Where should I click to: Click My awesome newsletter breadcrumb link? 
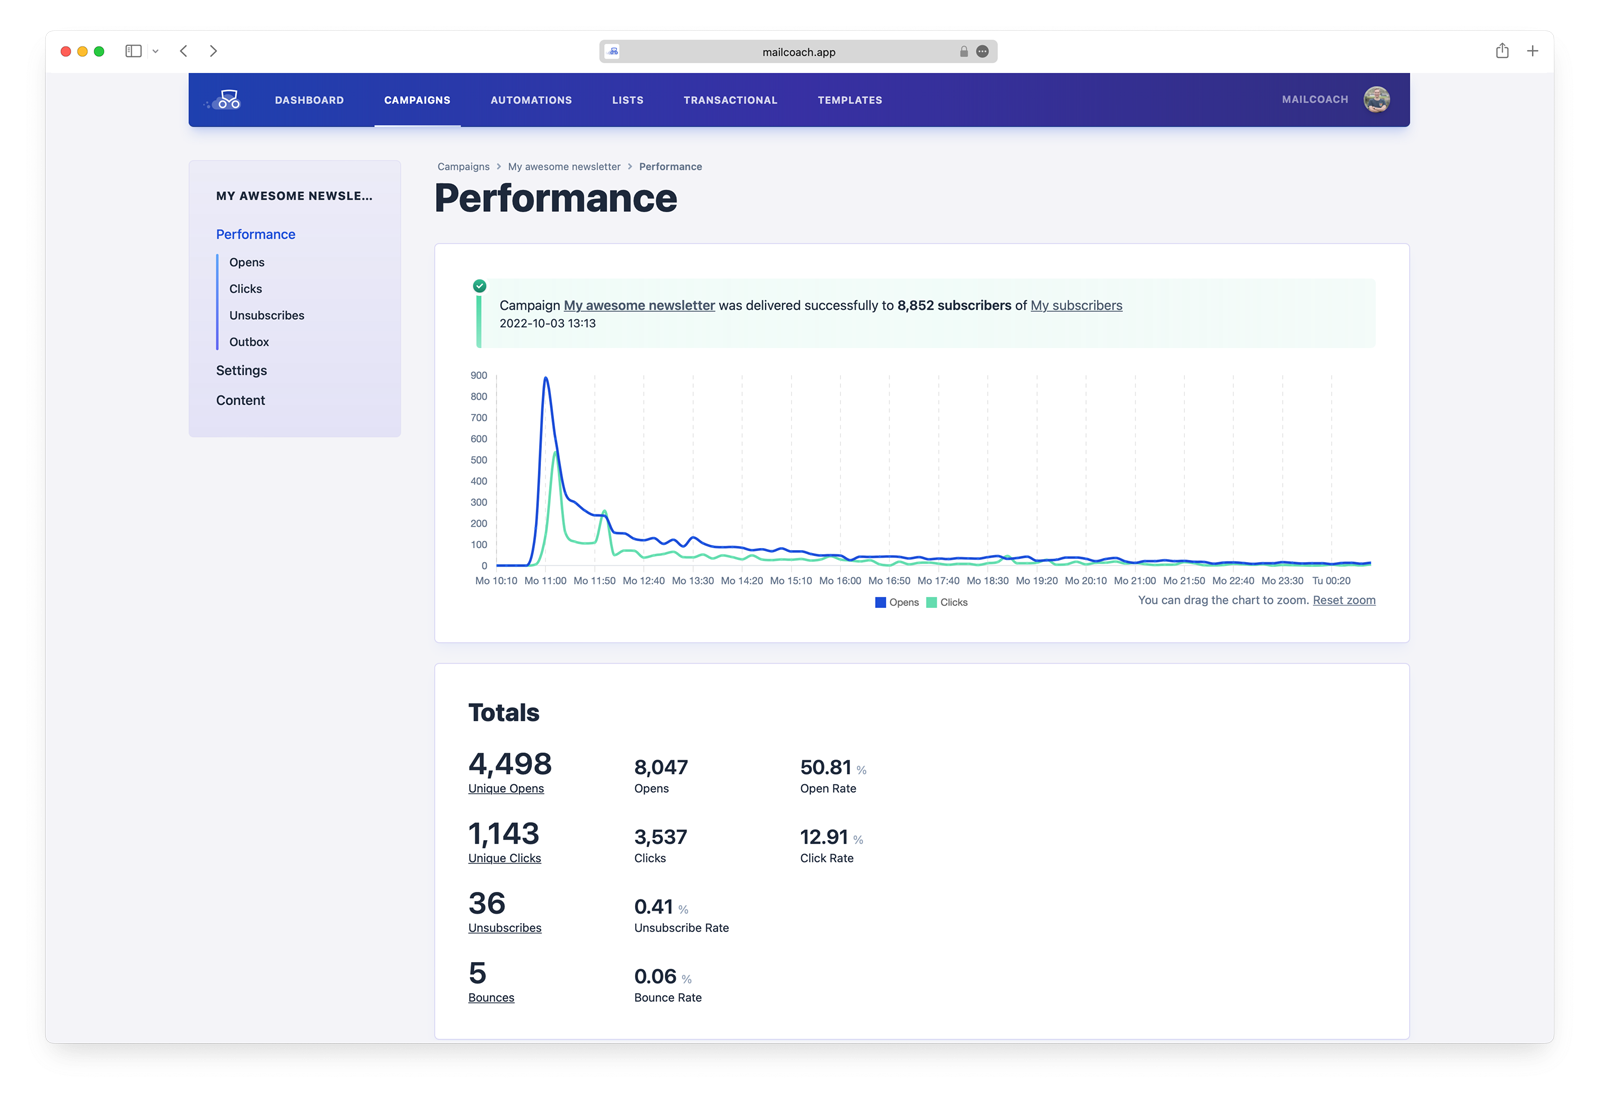tap(564, 167)
